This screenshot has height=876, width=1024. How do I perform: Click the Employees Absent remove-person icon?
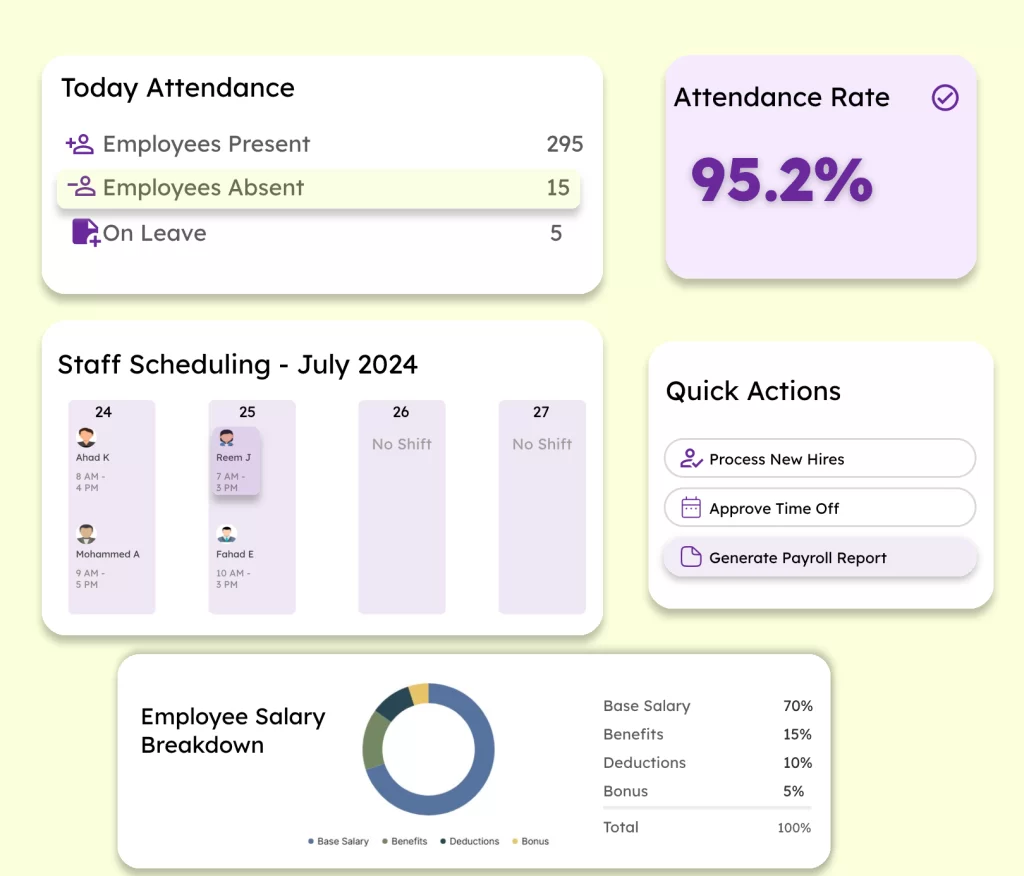[x=82, y=187]
